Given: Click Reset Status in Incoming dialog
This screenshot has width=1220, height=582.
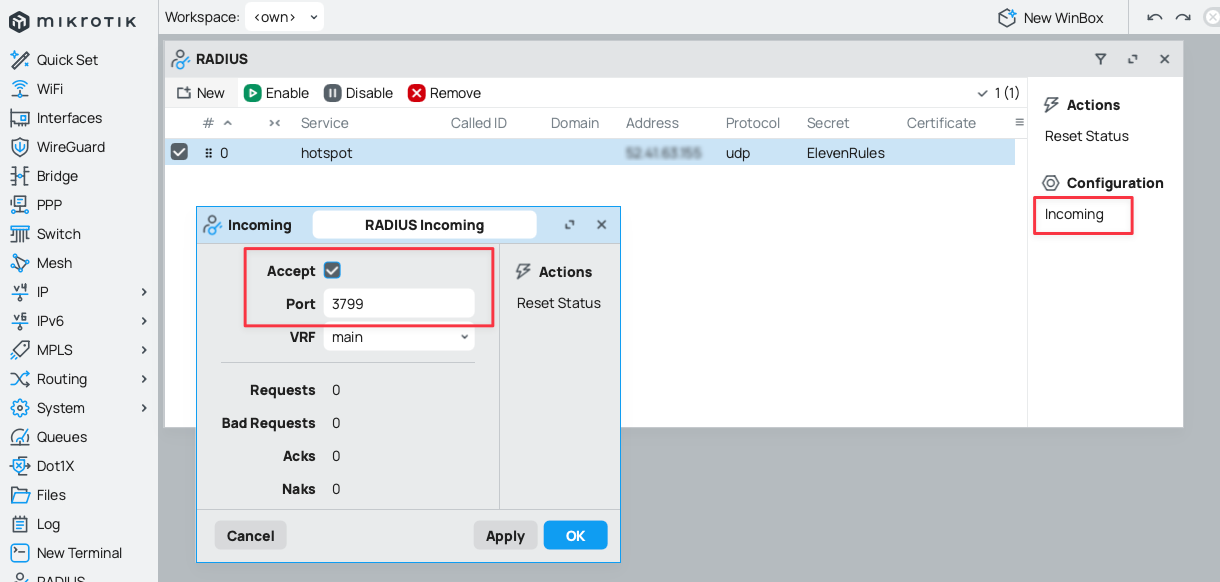Looking at the screenshot, I should (x=559, y=303).
